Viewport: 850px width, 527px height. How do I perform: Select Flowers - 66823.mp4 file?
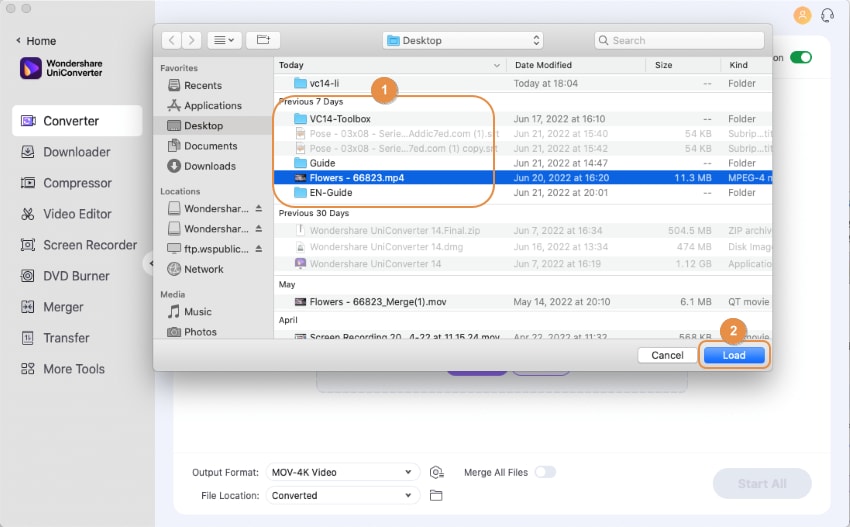523,178
